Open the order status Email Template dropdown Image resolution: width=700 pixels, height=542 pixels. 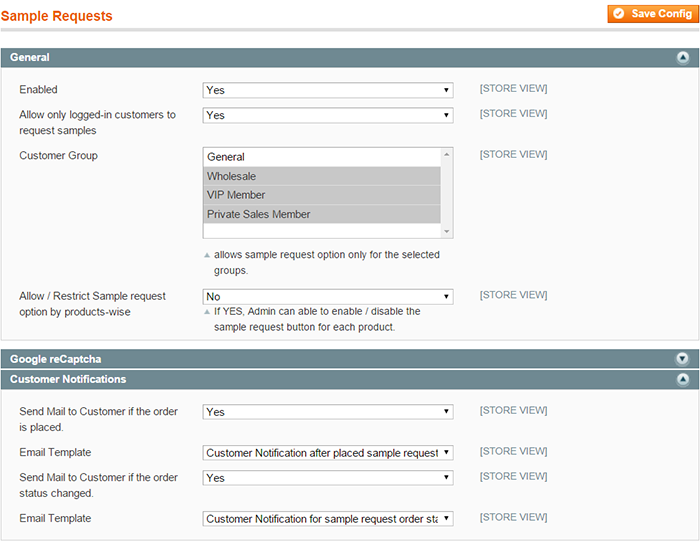[328, 519]
